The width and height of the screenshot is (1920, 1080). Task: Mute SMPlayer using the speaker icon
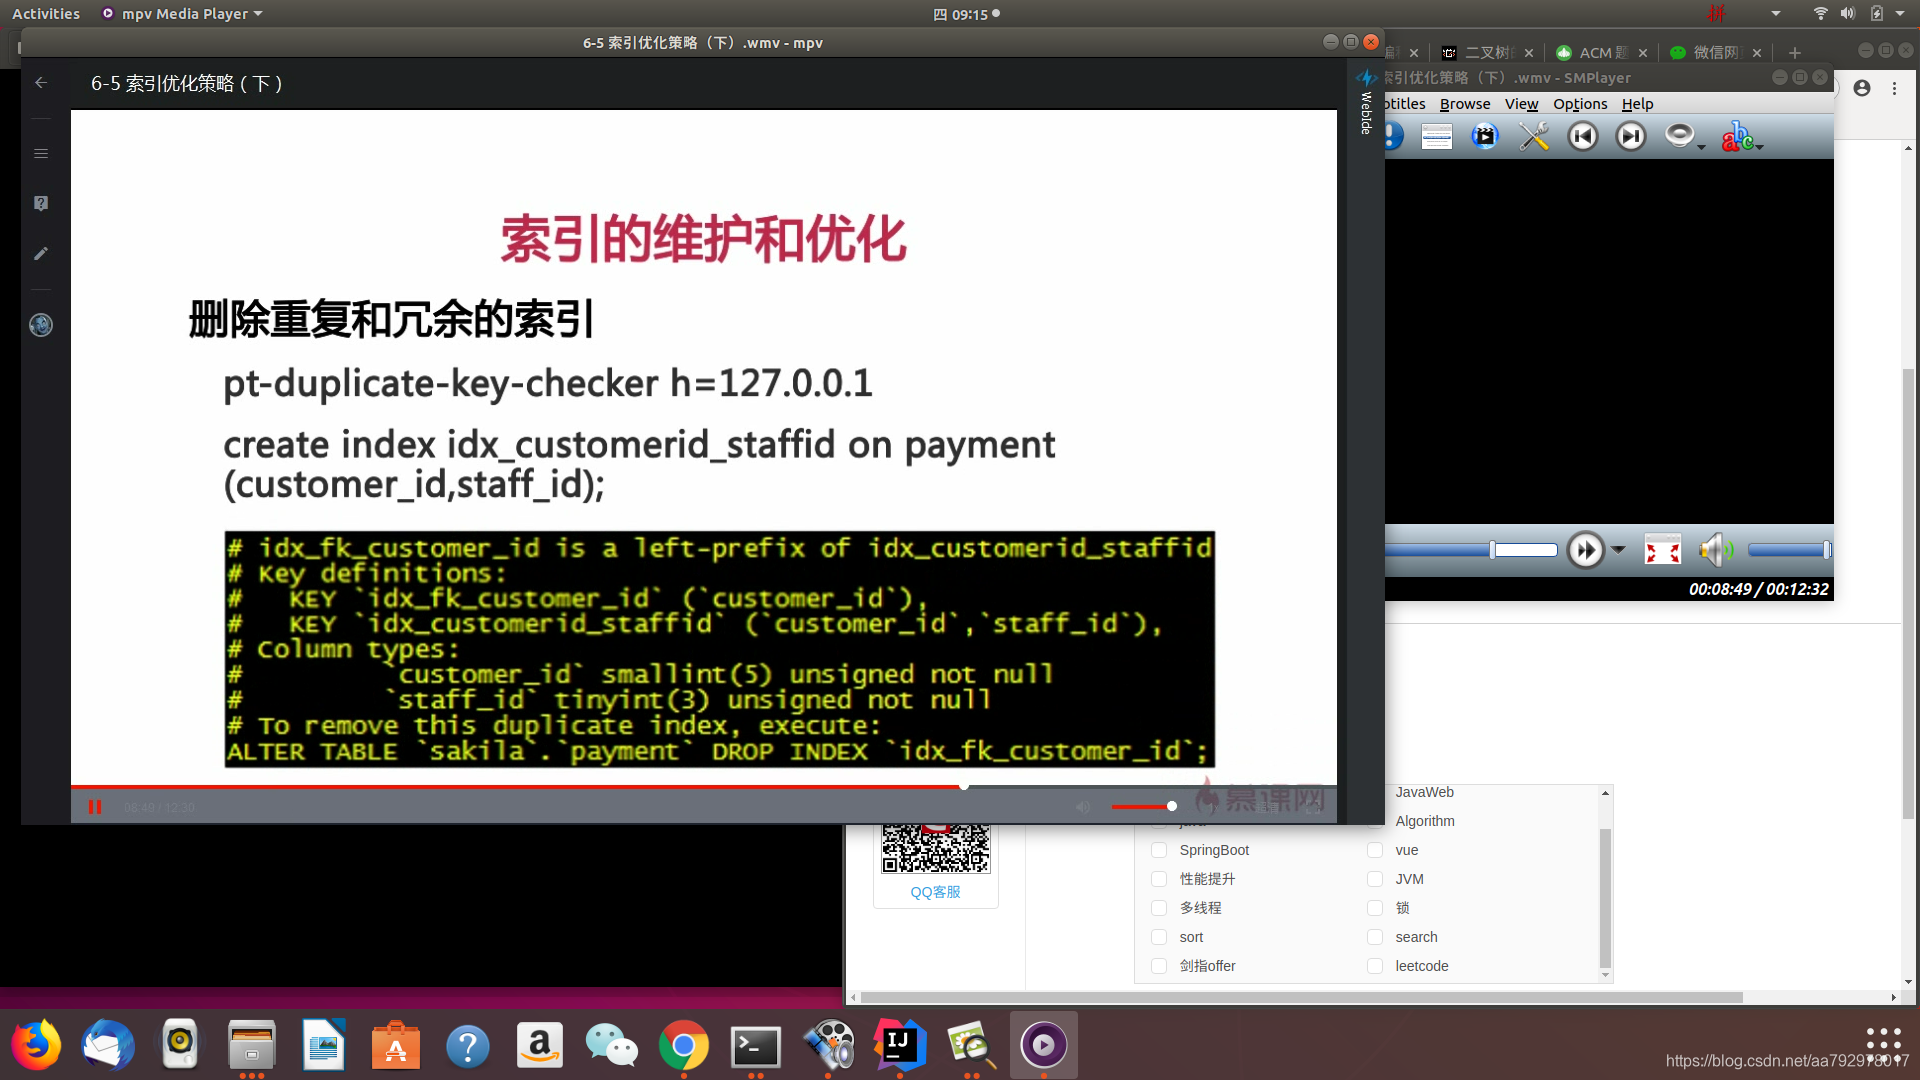pyautogui.click(x=1714, y=550)
